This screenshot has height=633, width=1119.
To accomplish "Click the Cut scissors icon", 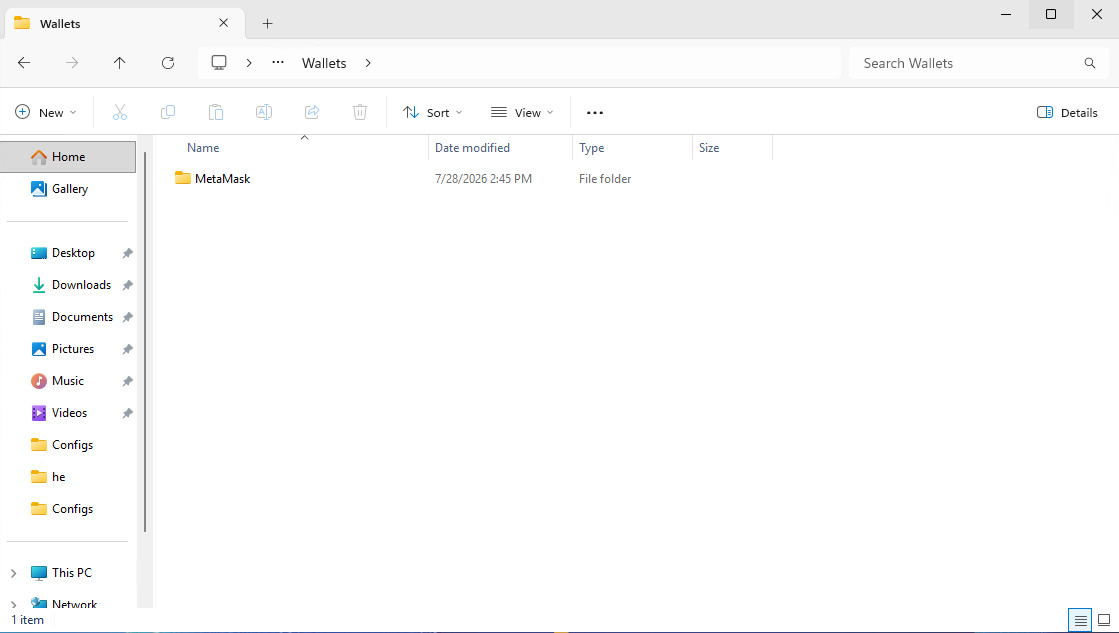I will click(x=120, y=112).
